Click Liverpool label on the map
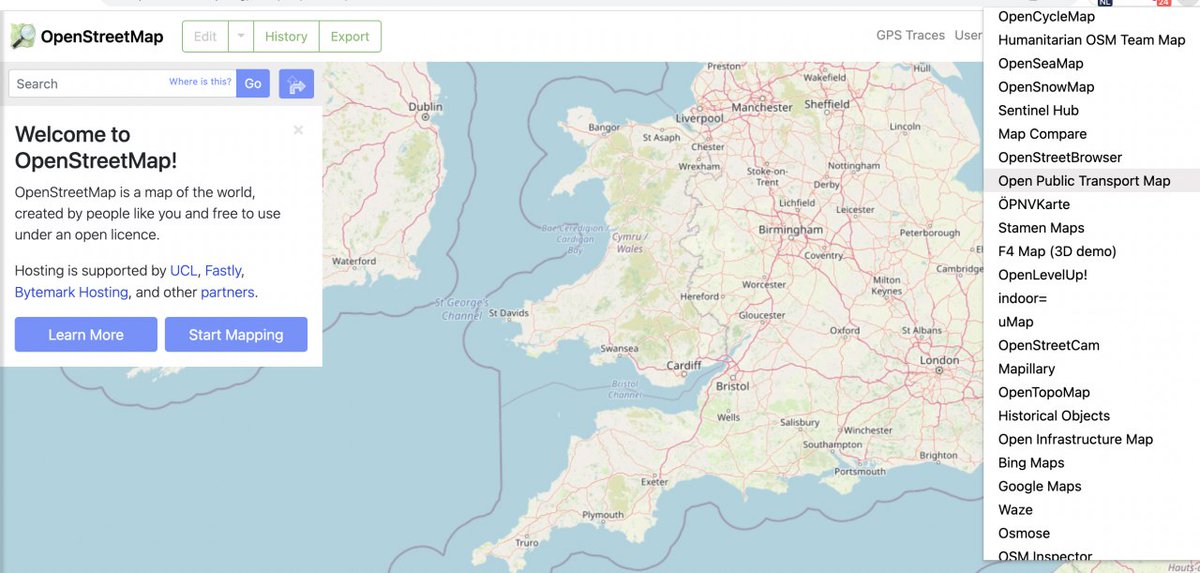1200x573 pixels. [x=700, y=118]
